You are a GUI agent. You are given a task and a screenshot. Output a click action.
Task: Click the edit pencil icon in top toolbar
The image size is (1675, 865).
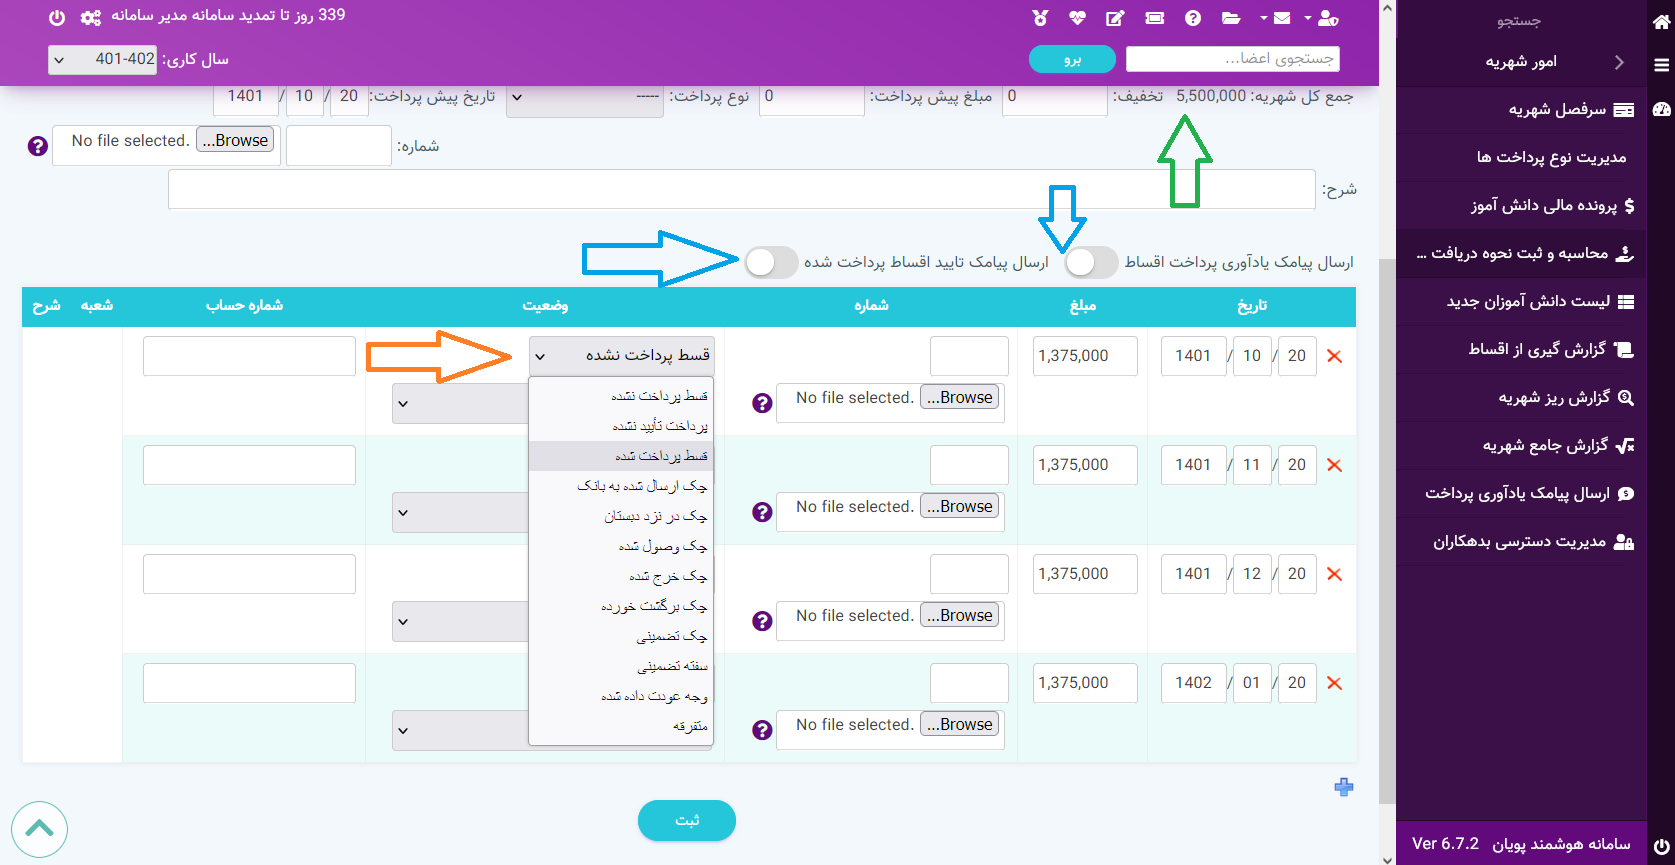(1115, 18)
